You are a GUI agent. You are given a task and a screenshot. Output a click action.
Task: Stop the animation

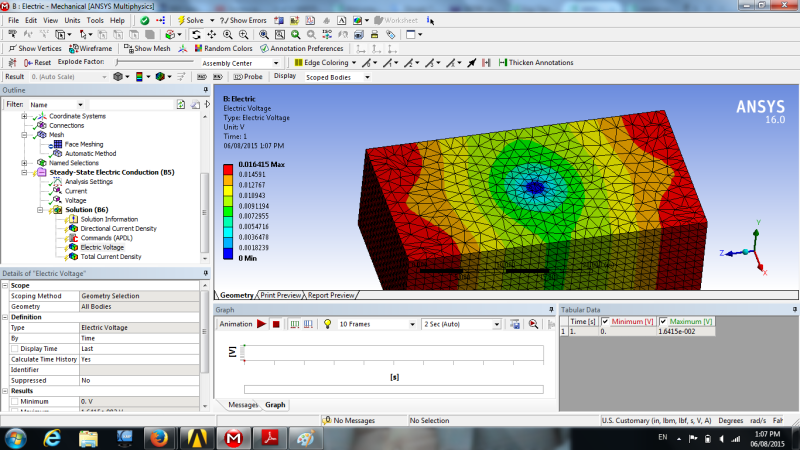click(276, 324)
